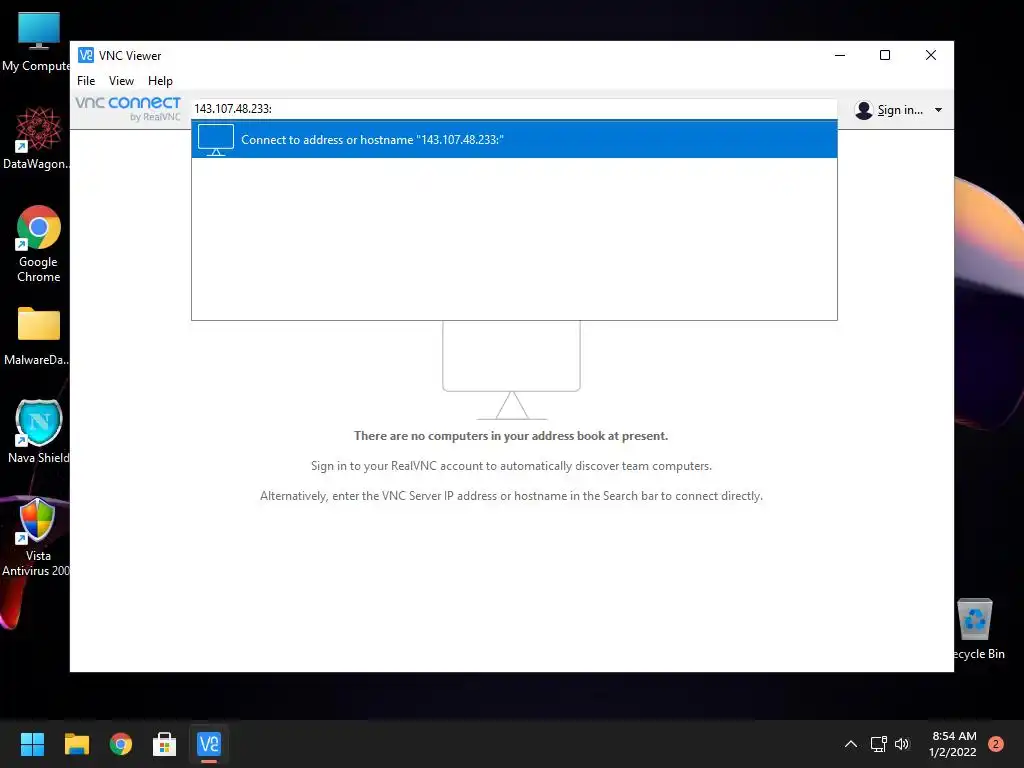Open the notification badge showing 2
Image resolution: width=1024 pixels, height=768 pixels.
point(995,744)
